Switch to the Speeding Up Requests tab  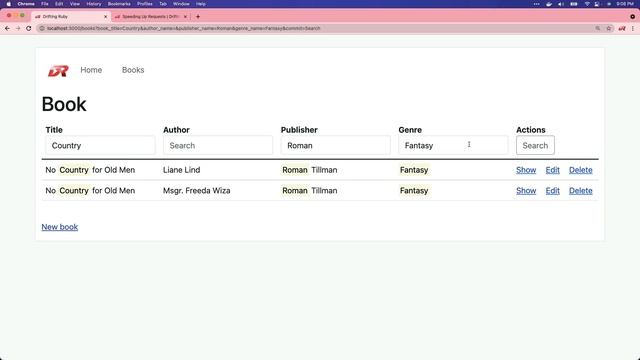click(x=151, y=17)
